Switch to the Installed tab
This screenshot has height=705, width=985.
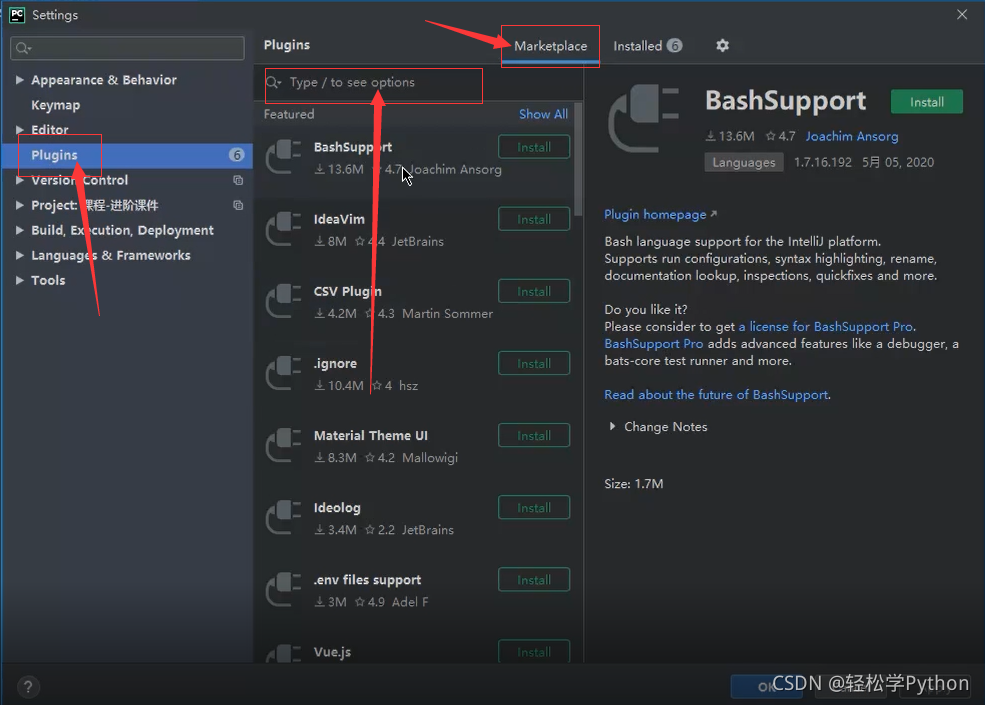coord(647,46)
